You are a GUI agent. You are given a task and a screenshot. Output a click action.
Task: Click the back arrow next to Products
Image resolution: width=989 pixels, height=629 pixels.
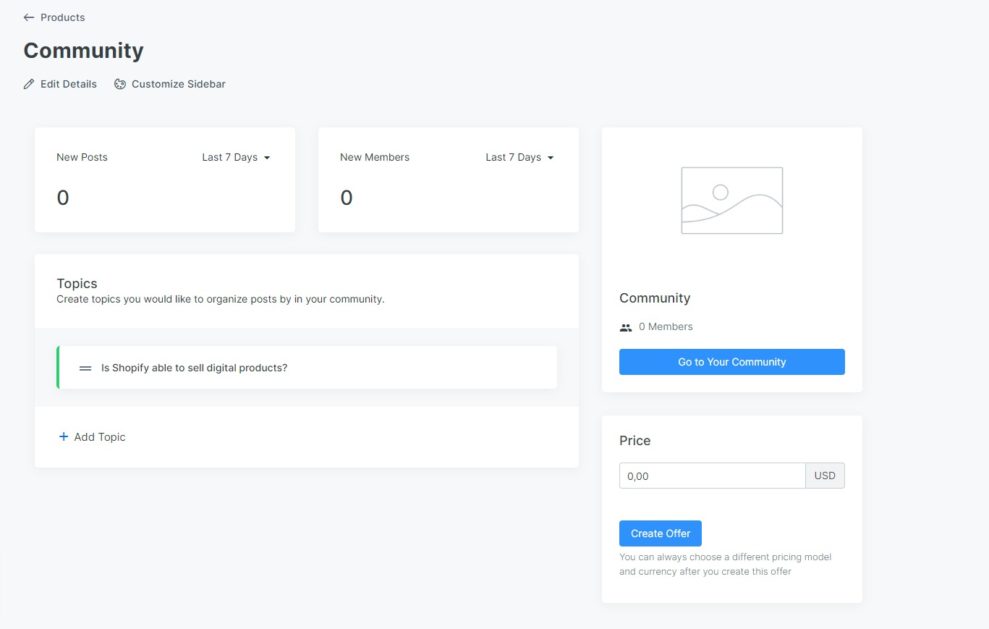pyautogui.click(x=29, y=17)
